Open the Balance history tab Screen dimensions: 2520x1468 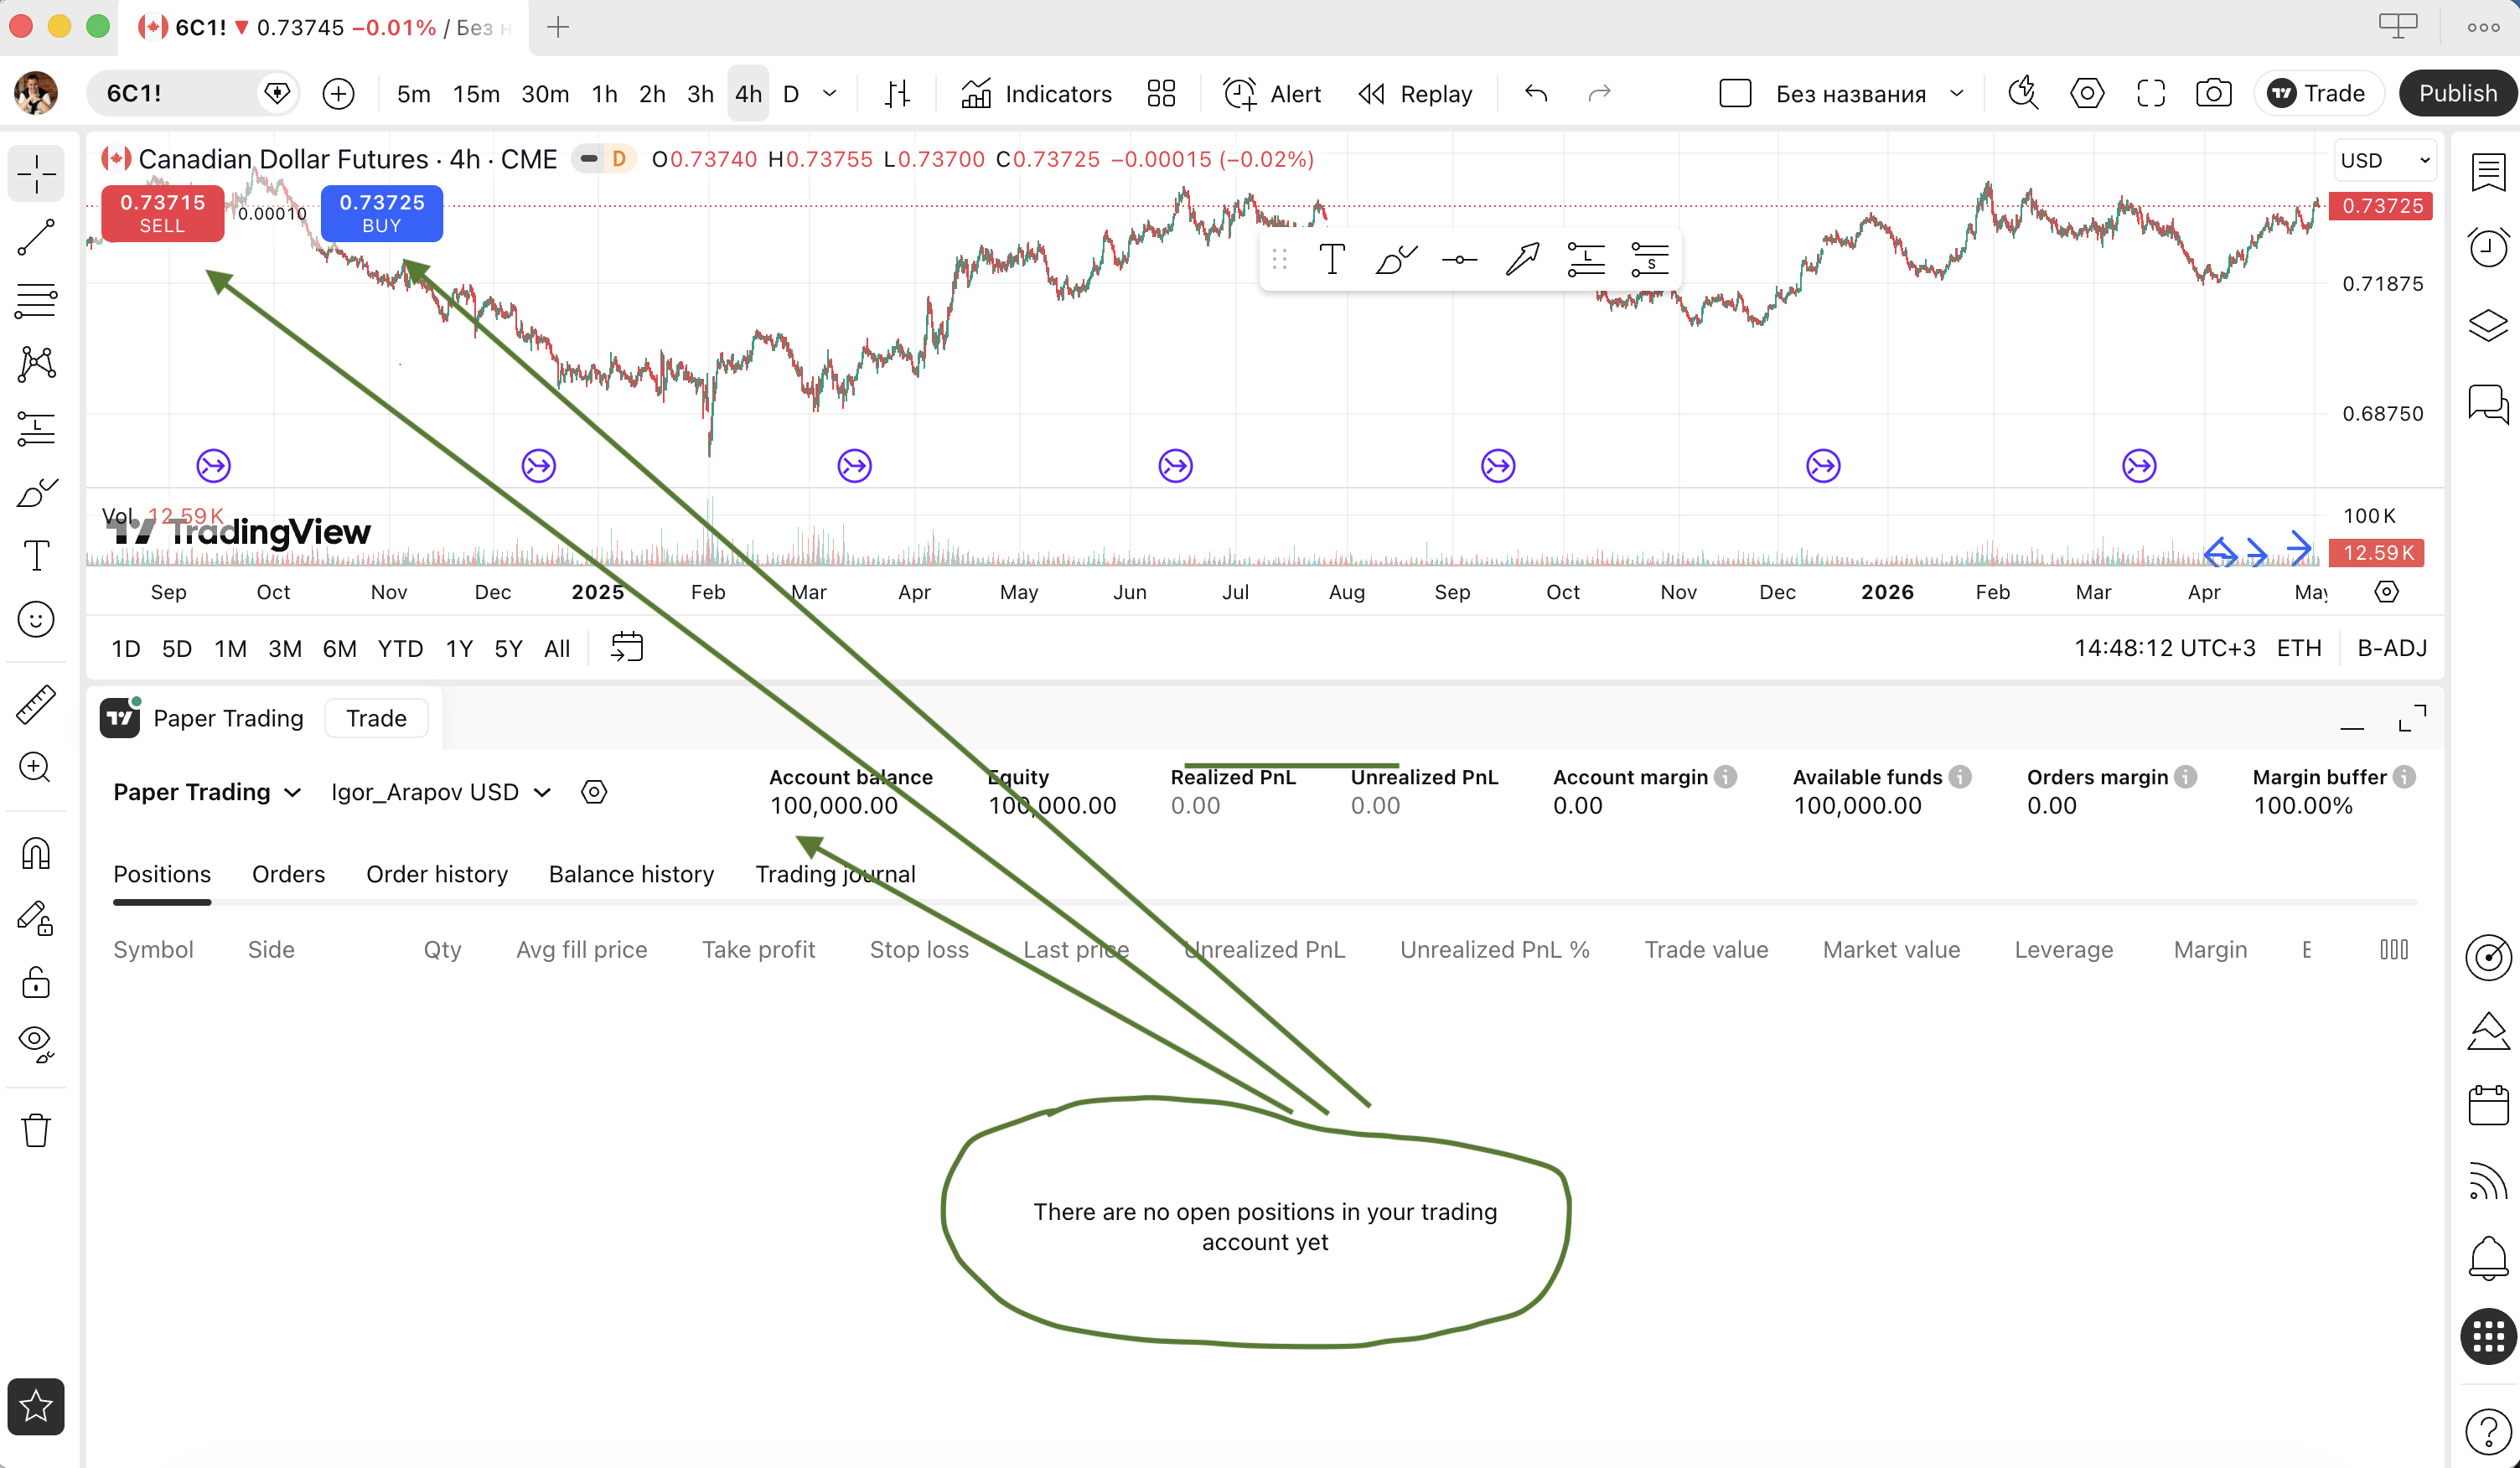tap(631, 874)
